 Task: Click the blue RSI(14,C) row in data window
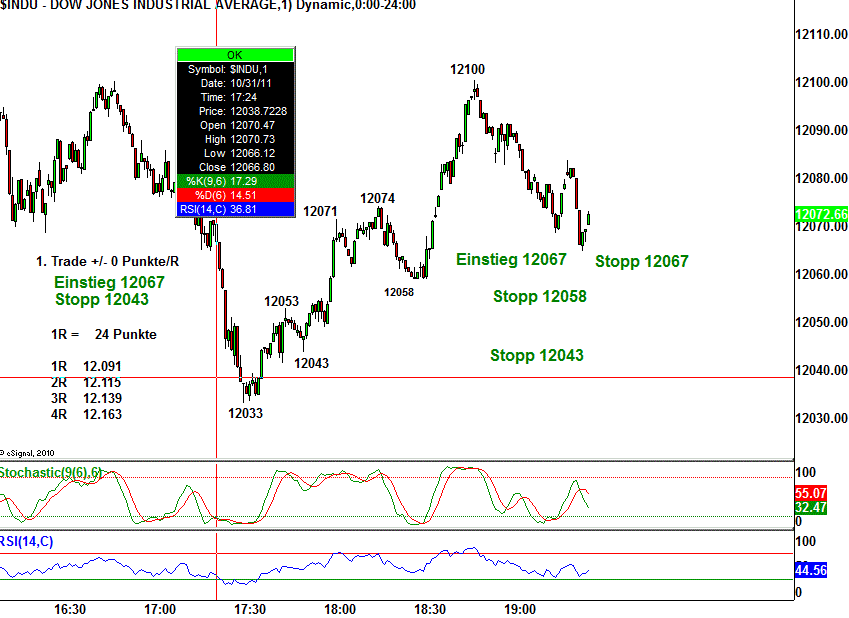coord(235,209)
